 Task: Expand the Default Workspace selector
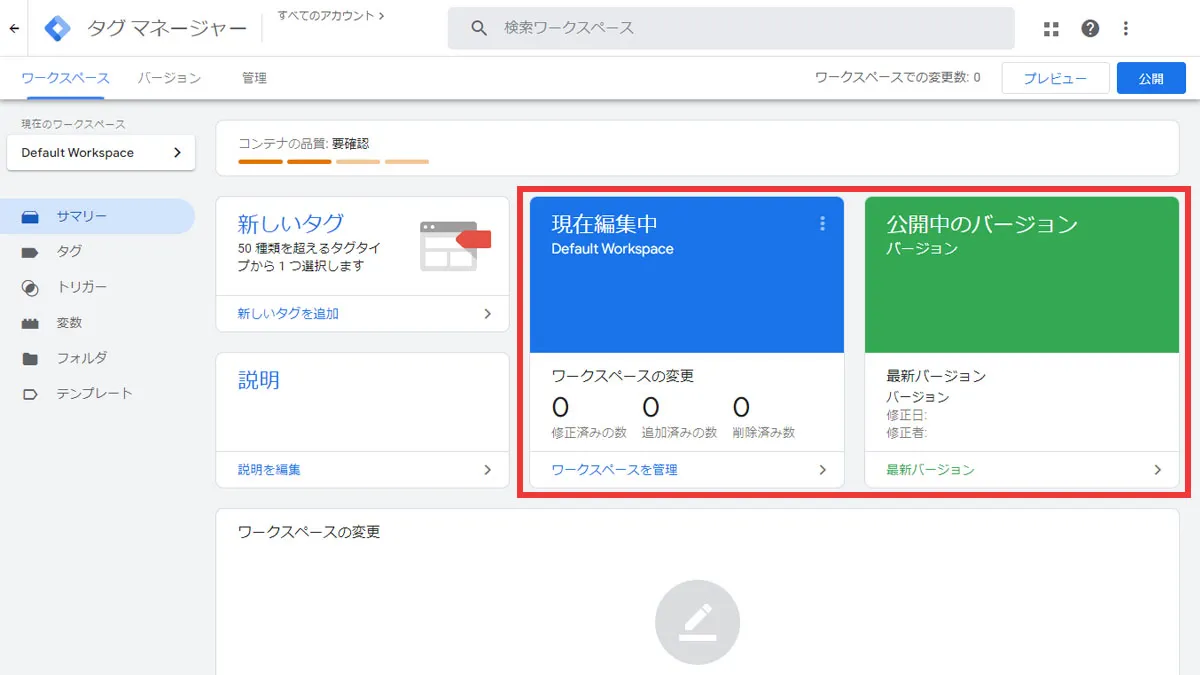[100, 152]
